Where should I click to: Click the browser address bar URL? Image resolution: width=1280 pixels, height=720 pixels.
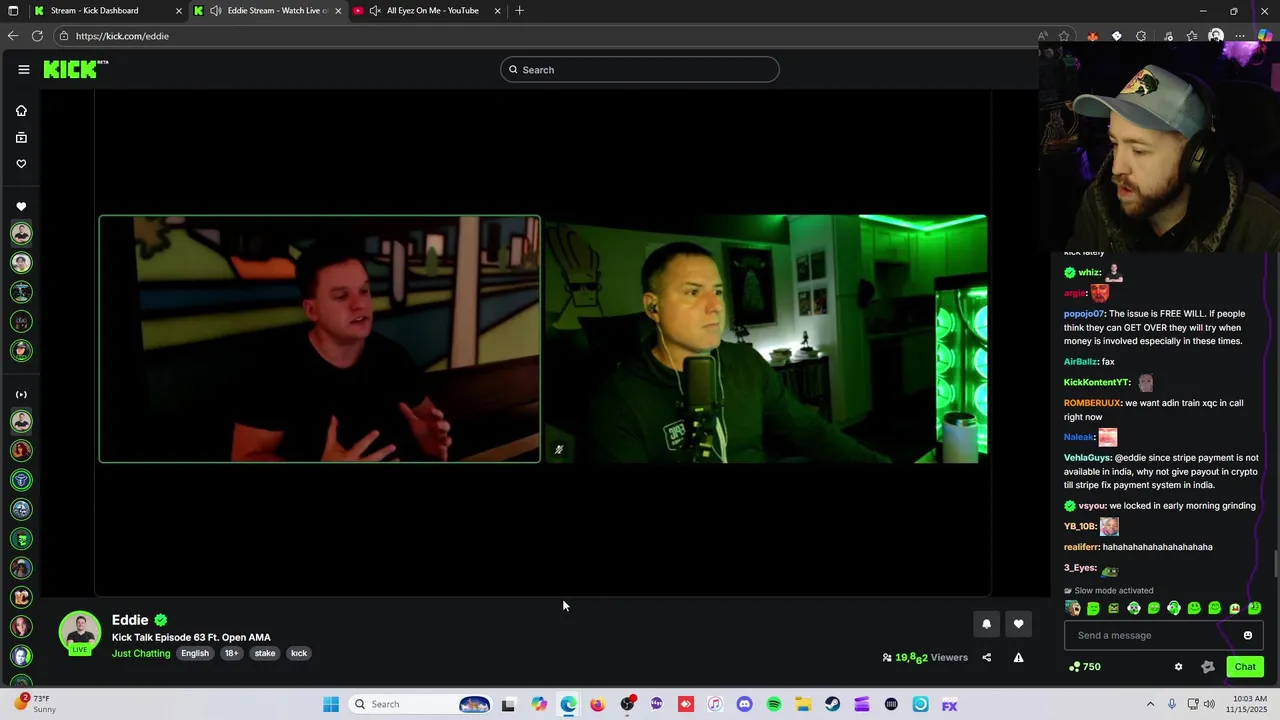pyautogui.click(x=122, y=36)
